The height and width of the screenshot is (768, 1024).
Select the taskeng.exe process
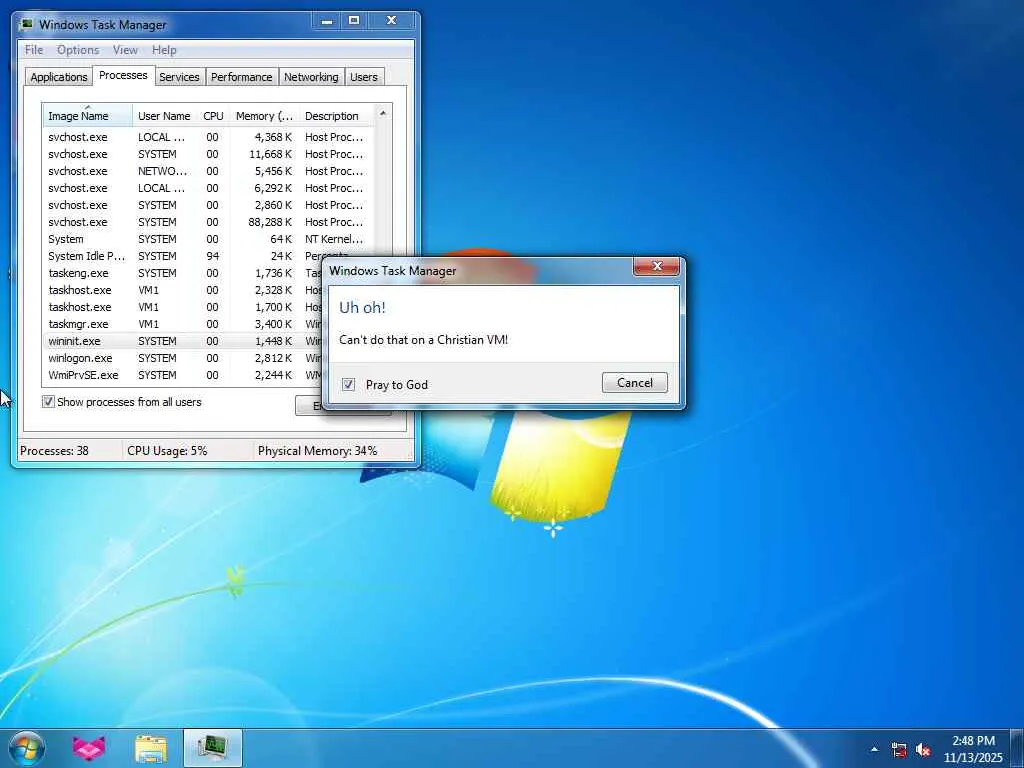[x=182, y=273]
